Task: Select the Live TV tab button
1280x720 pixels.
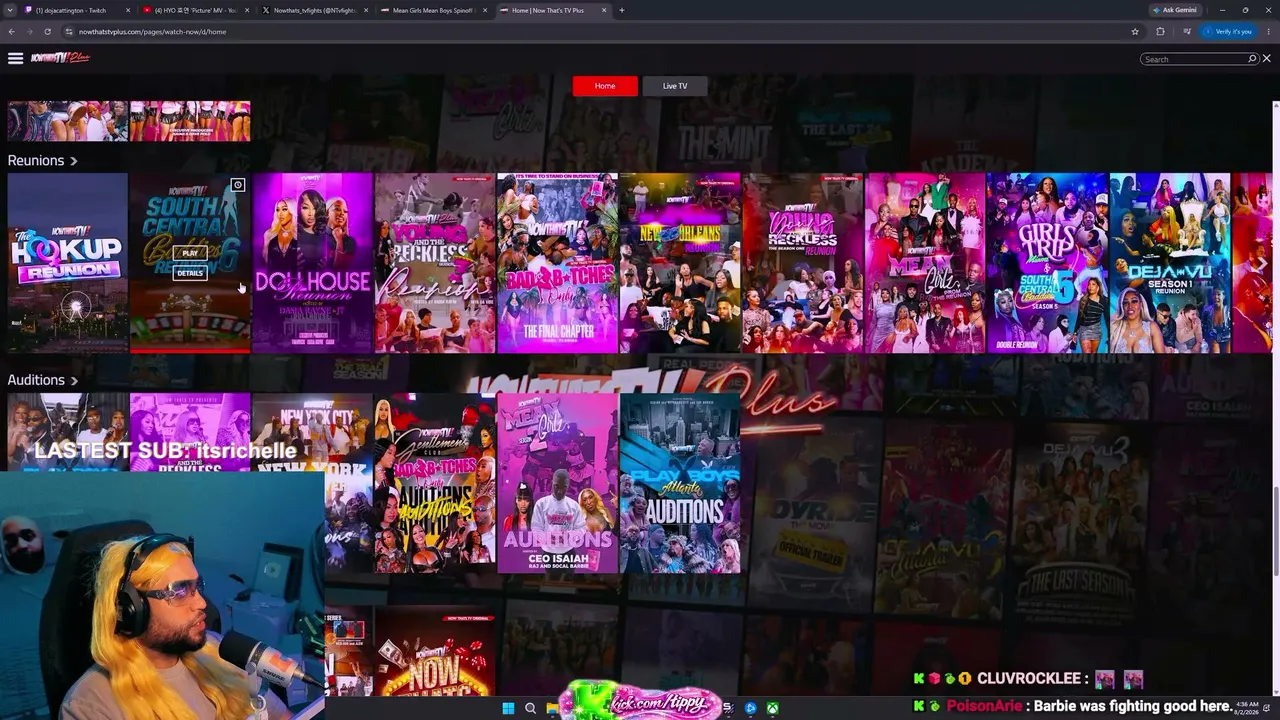Action: pos(675,86)
